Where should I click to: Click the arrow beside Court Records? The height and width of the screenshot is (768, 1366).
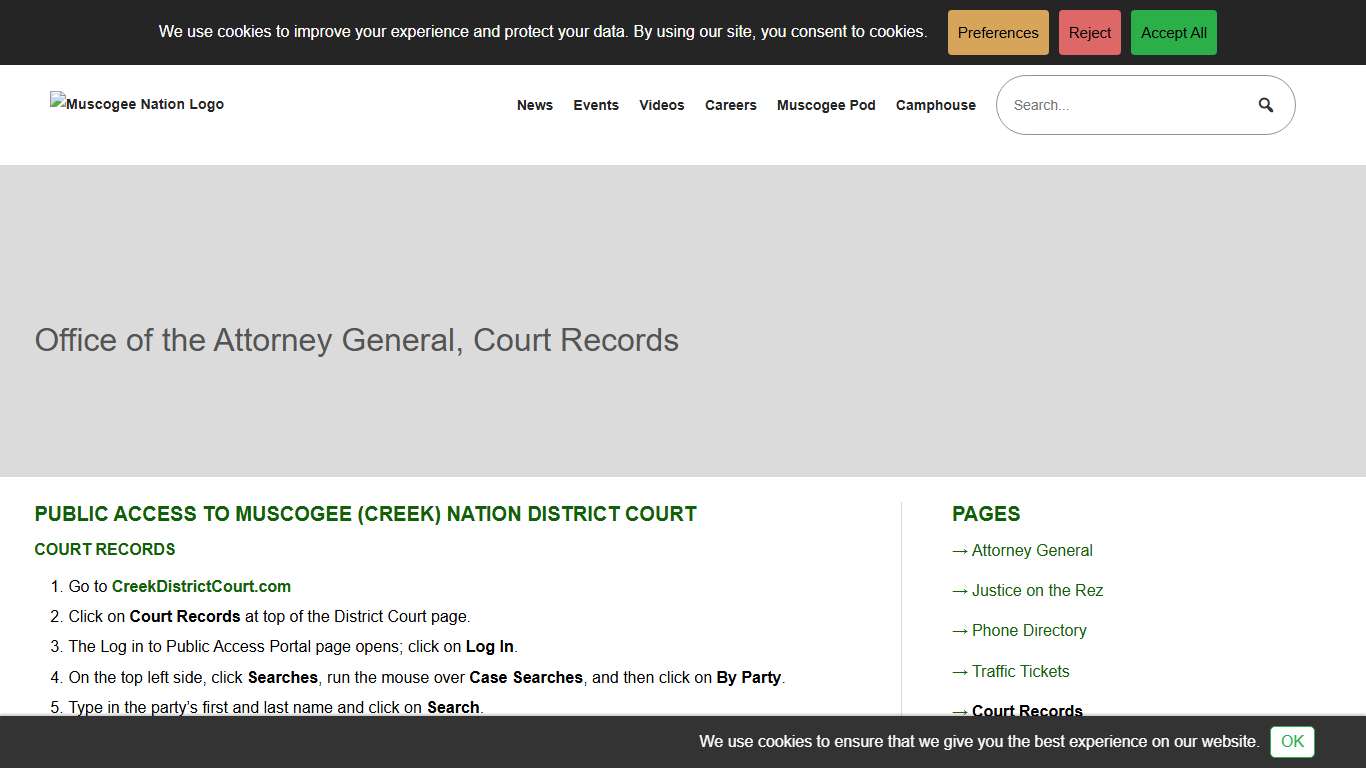[960, 711]
